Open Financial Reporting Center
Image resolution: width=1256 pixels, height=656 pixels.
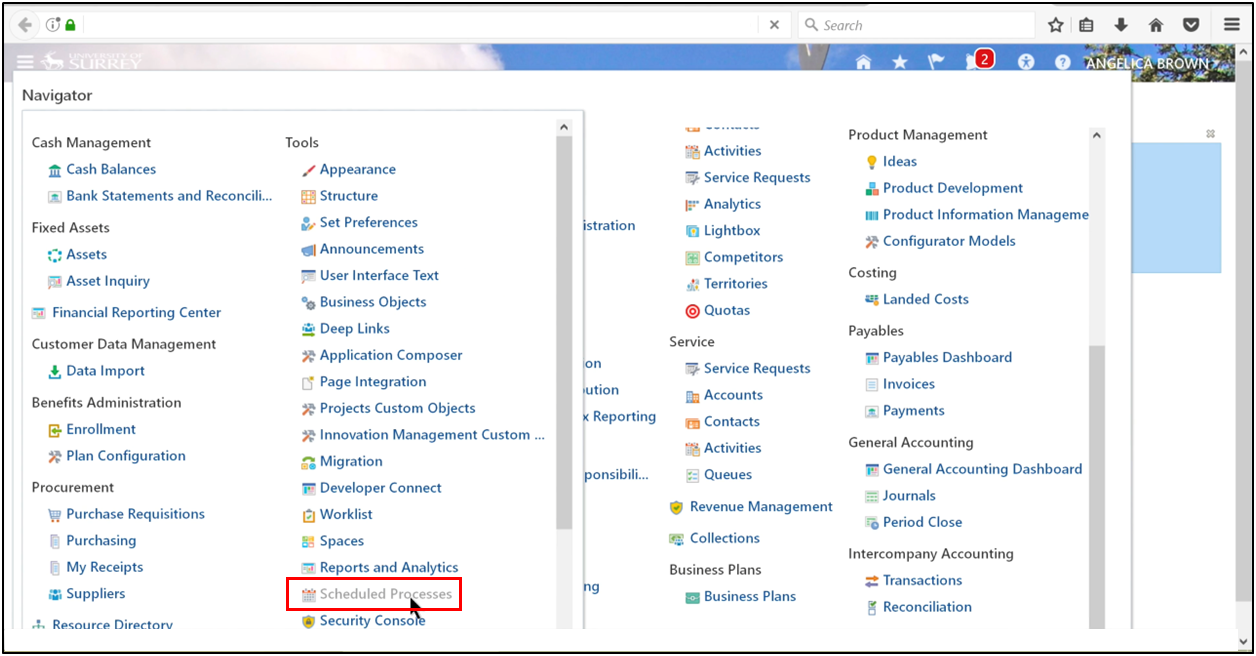pos(136,313)
